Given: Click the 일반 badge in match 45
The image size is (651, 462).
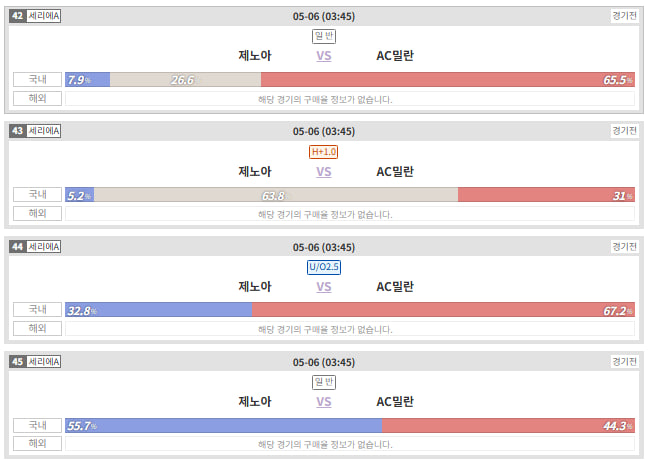Looking at the screenshot, I should (x=324, y=382).
